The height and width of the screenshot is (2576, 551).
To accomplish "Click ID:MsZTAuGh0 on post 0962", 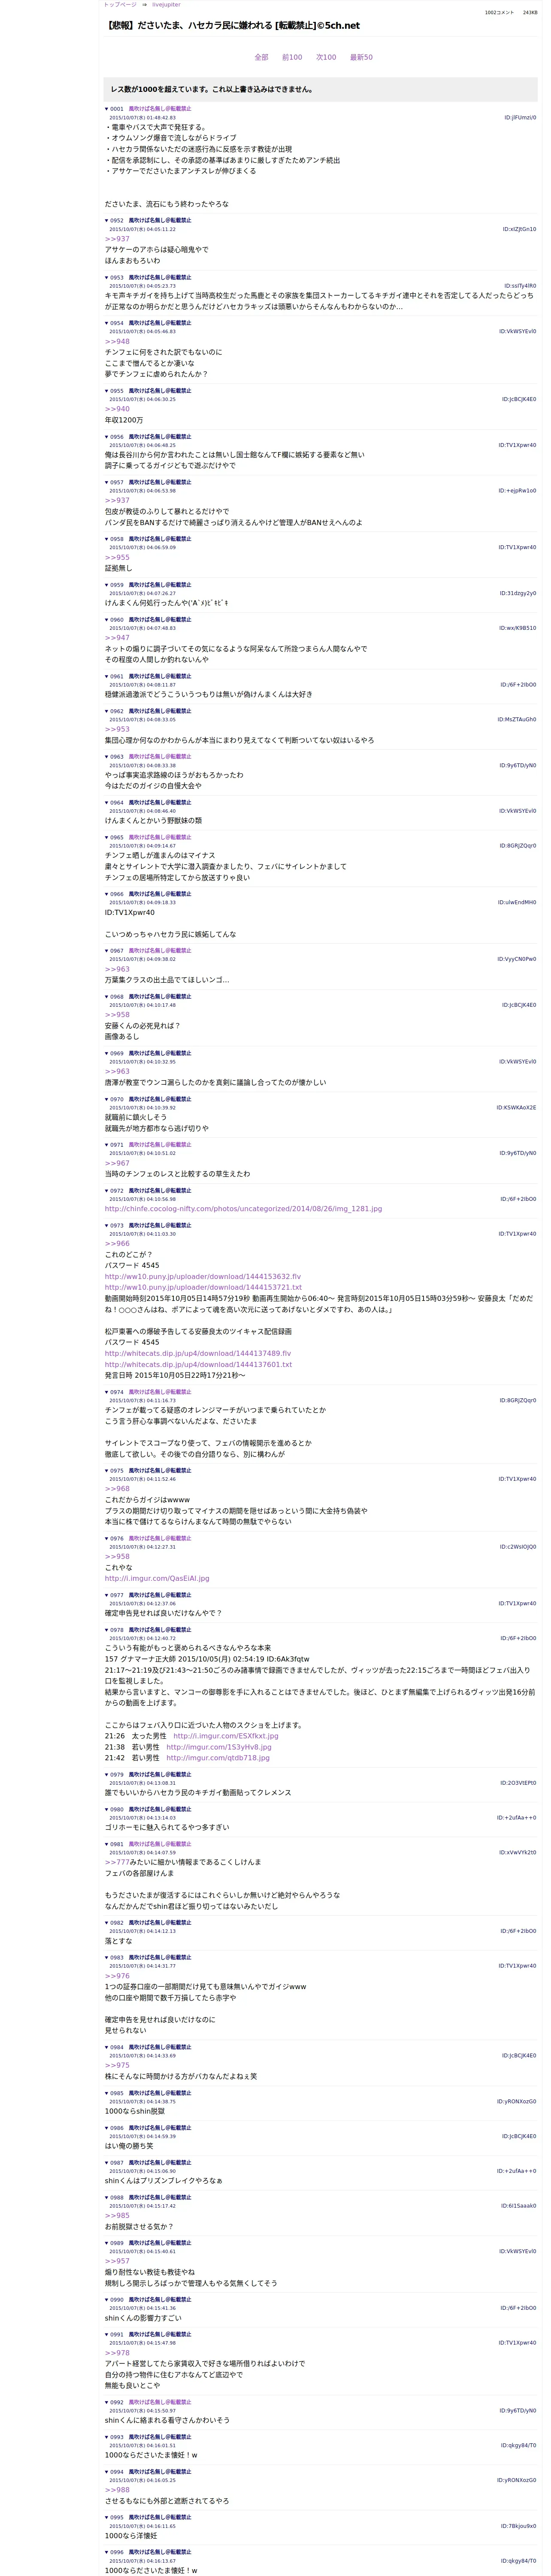I will [x=517, y=720].
